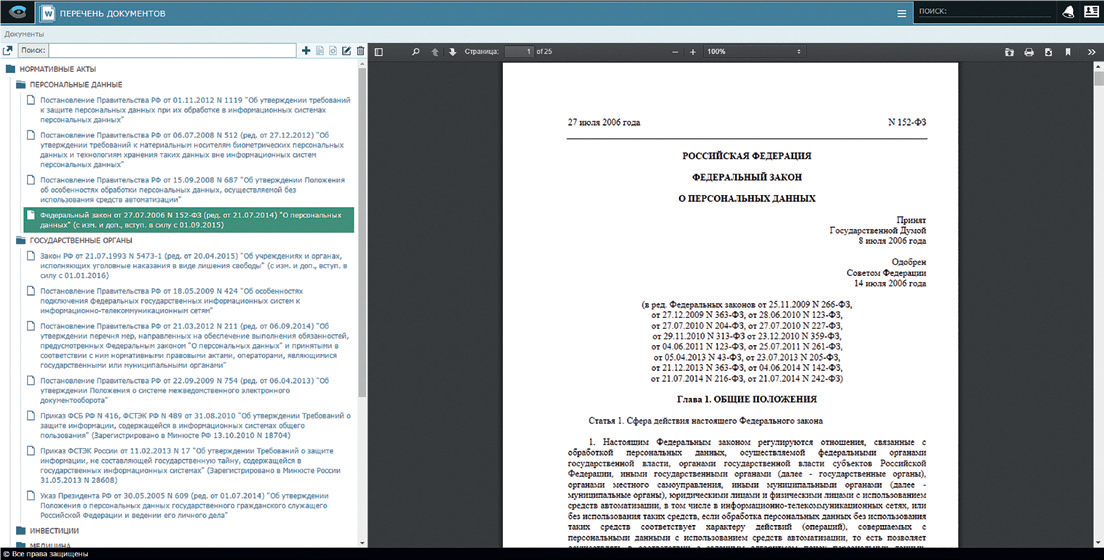Click PDF viewer scrollbar up arrow
Image resolution: width=1104 pixels, height=560 pixels.
tap(1099, 65)
